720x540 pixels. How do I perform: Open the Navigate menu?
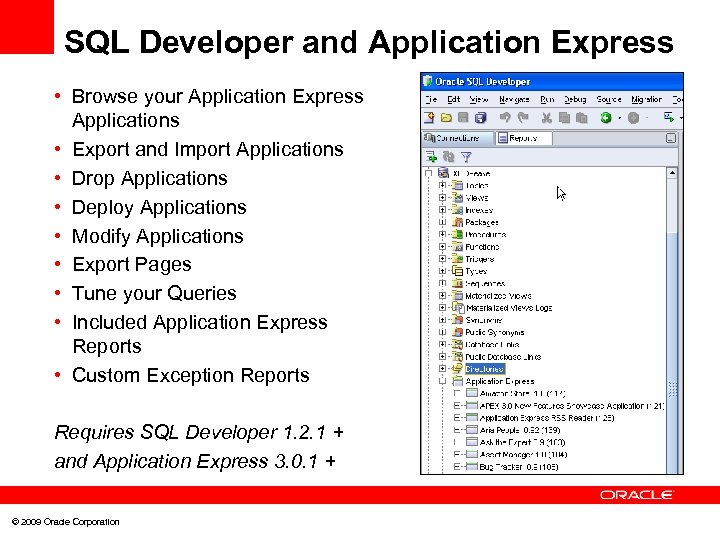click(514, 99)
